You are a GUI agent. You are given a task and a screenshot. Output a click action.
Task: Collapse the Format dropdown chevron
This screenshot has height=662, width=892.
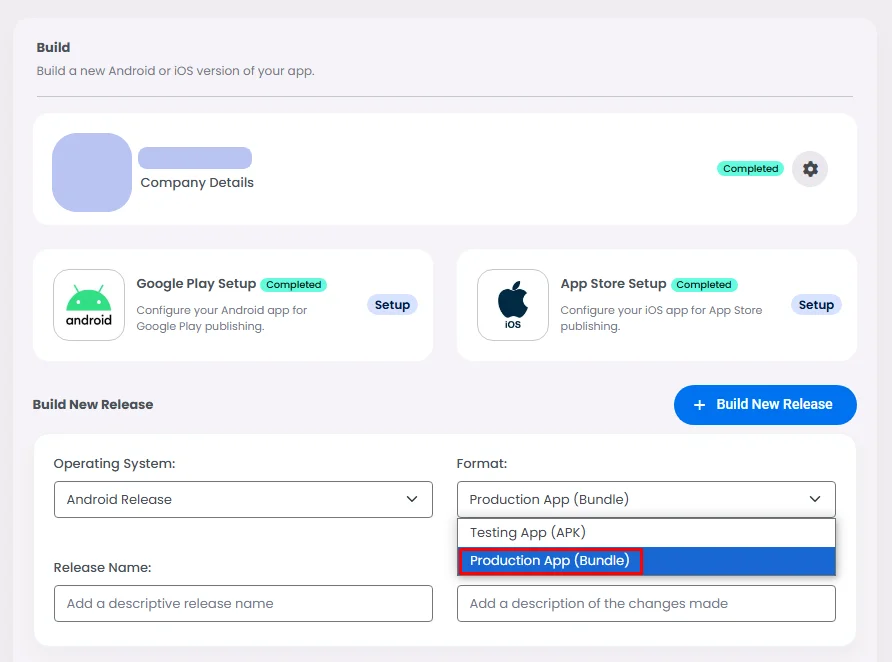[x=815, y=499]
